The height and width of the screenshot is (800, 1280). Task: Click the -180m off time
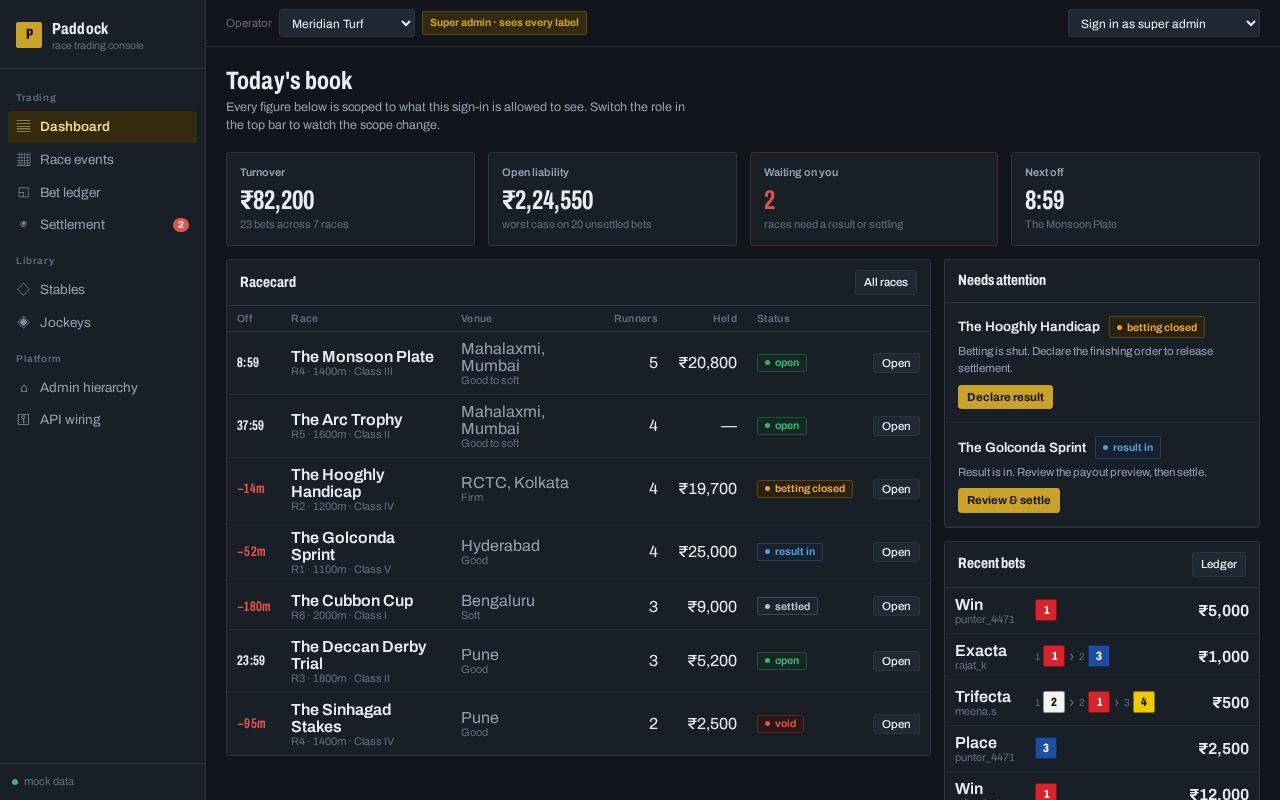[254, 606]
